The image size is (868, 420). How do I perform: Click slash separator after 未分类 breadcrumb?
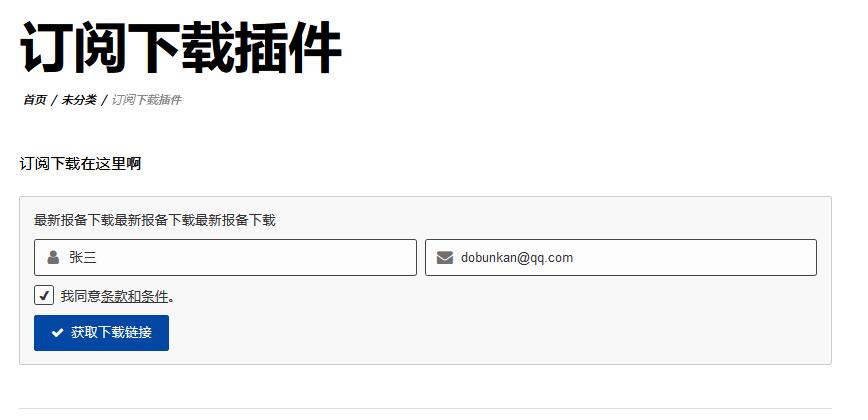(x=104, y=100)
